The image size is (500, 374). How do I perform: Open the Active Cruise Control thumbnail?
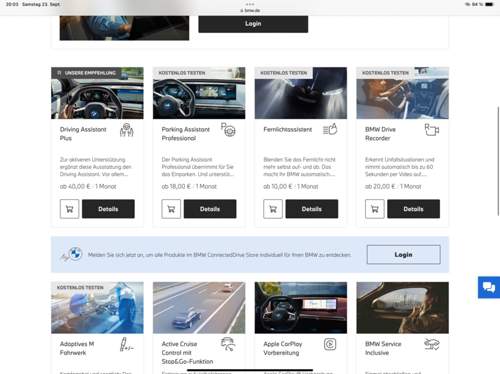(x=199, y=308)
